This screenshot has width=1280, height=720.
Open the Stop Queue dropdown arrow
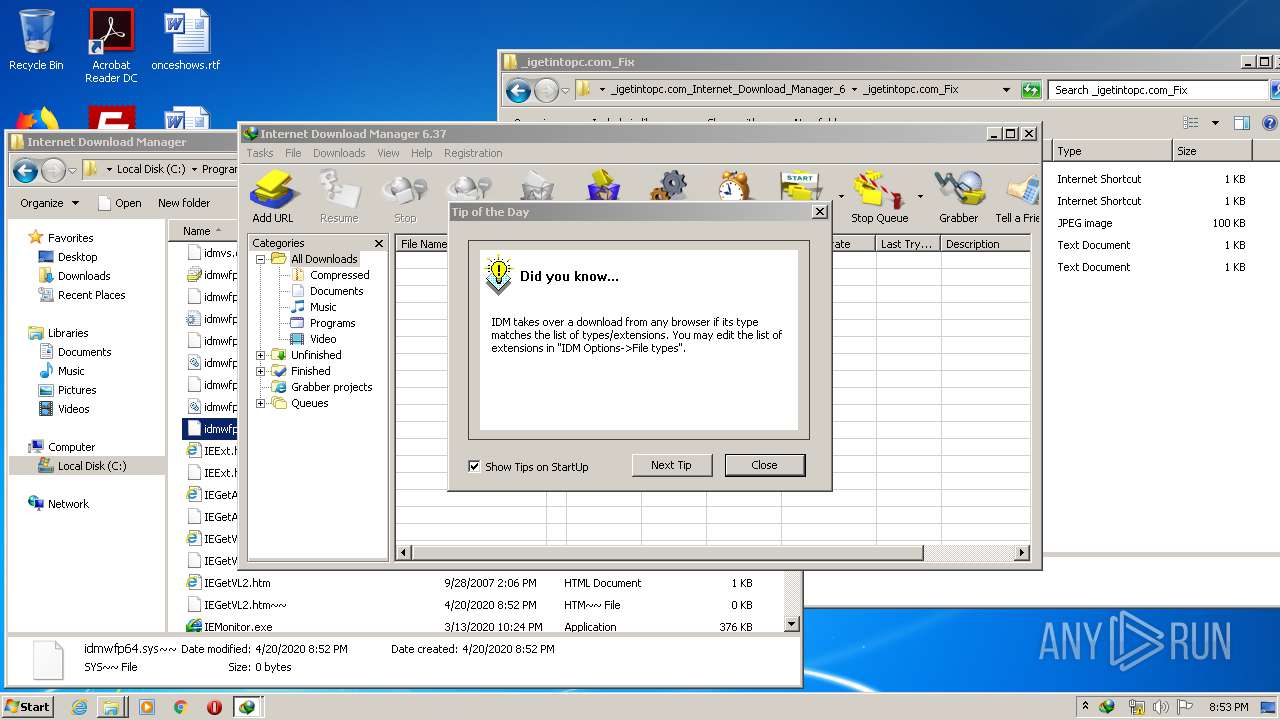click(920, 196)
